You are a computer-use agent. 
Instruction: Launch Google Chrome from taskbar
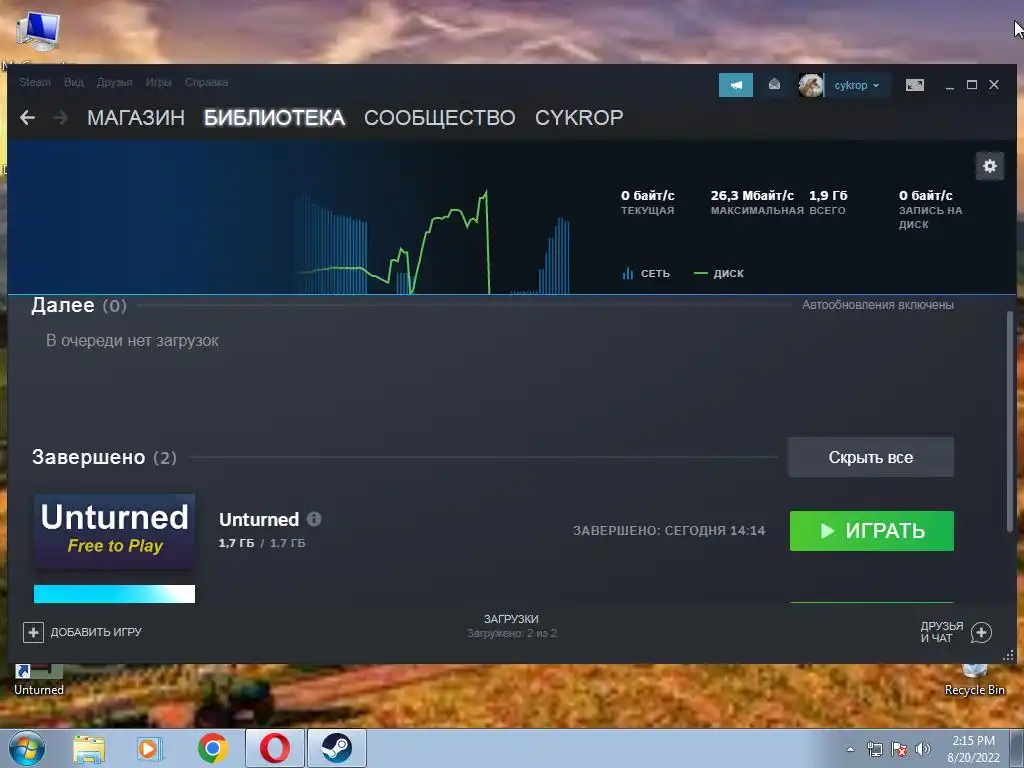[x=213, y=748]
